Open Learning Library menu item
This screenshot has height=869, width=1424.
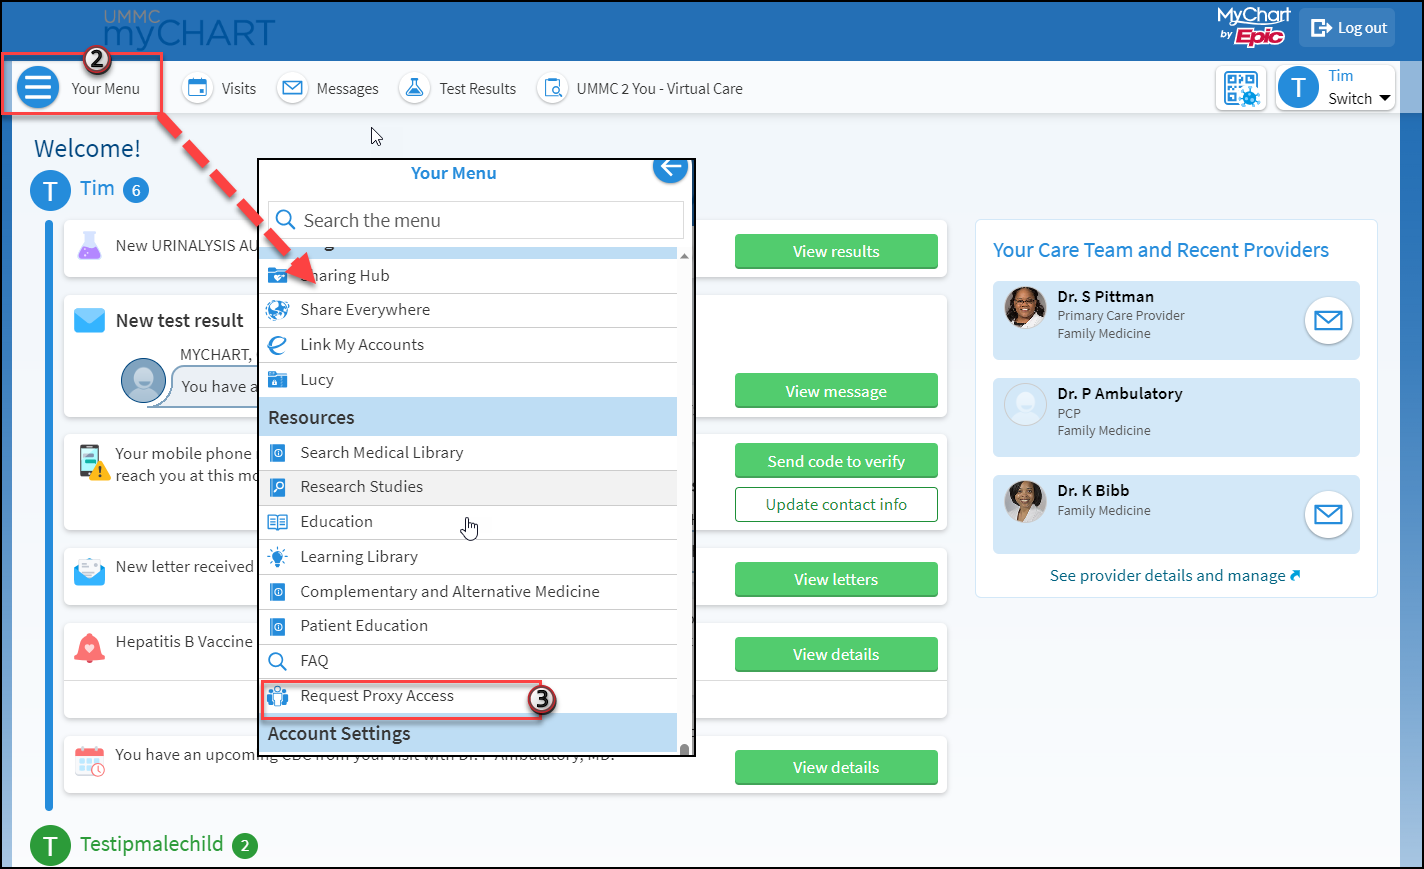coord(468,557)
